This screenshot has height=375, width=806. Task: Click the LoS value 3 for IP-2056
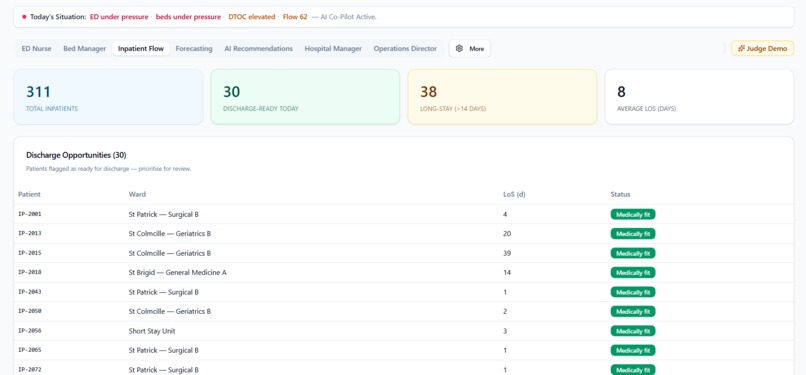tap(505, 331)
